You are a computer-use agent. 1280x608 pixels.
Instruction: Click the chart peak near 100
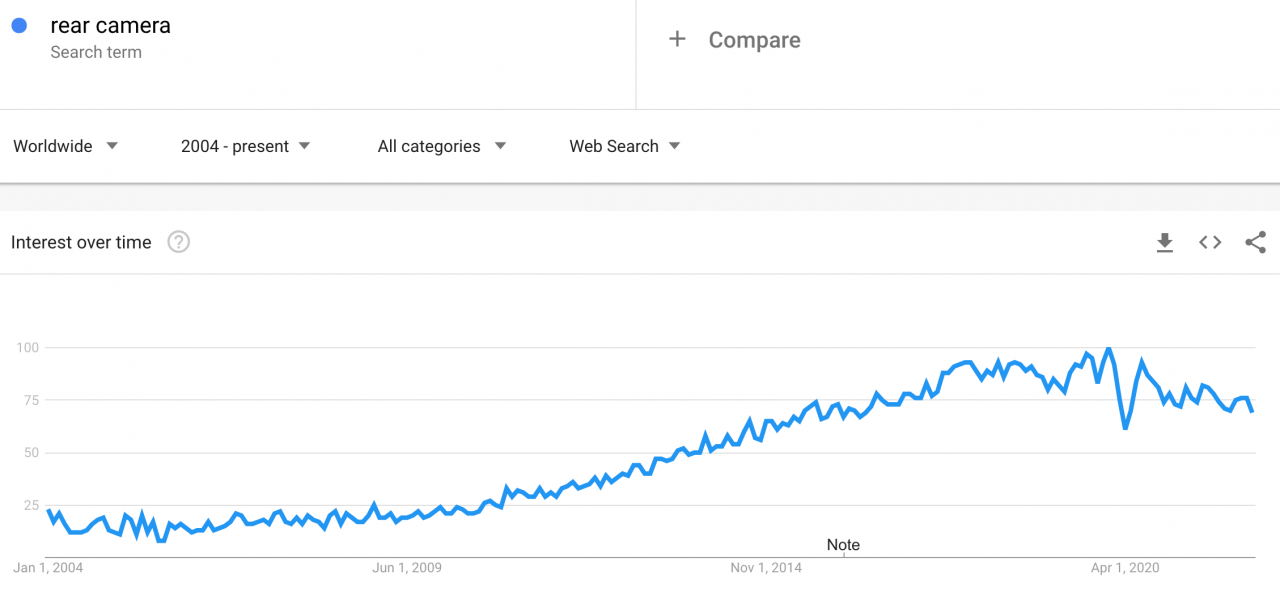coord(1107,349)
